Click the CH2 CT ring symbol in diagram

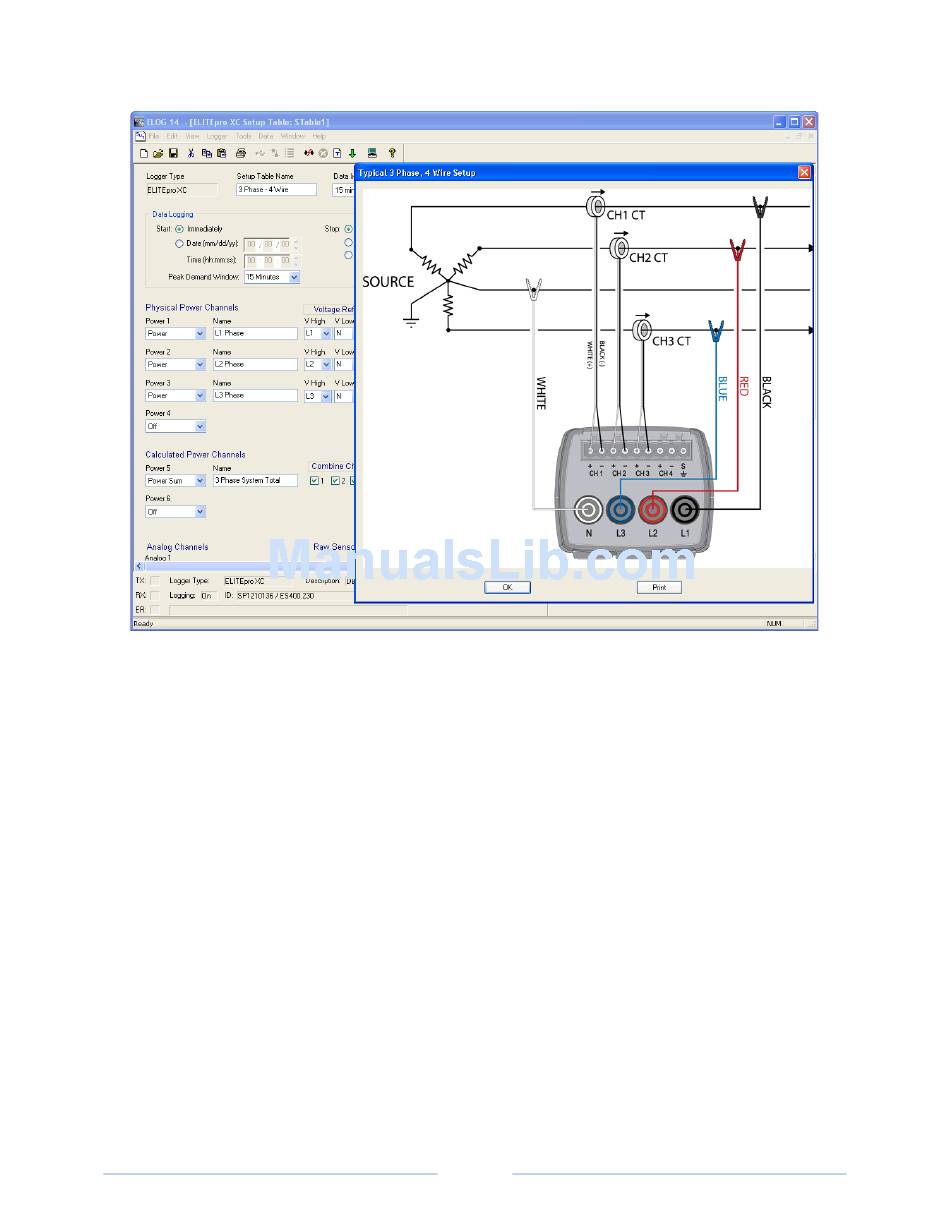tap(619, 247)
